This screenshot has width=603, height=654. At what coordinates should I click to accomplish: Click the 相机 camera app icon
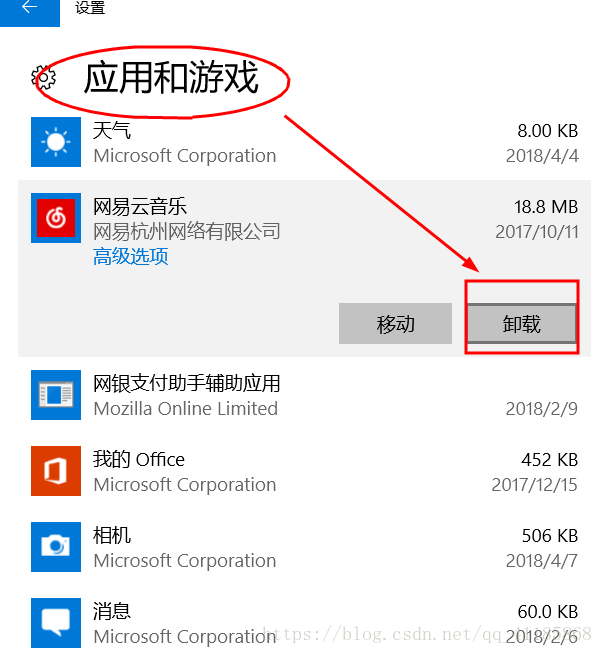[56, 546]
